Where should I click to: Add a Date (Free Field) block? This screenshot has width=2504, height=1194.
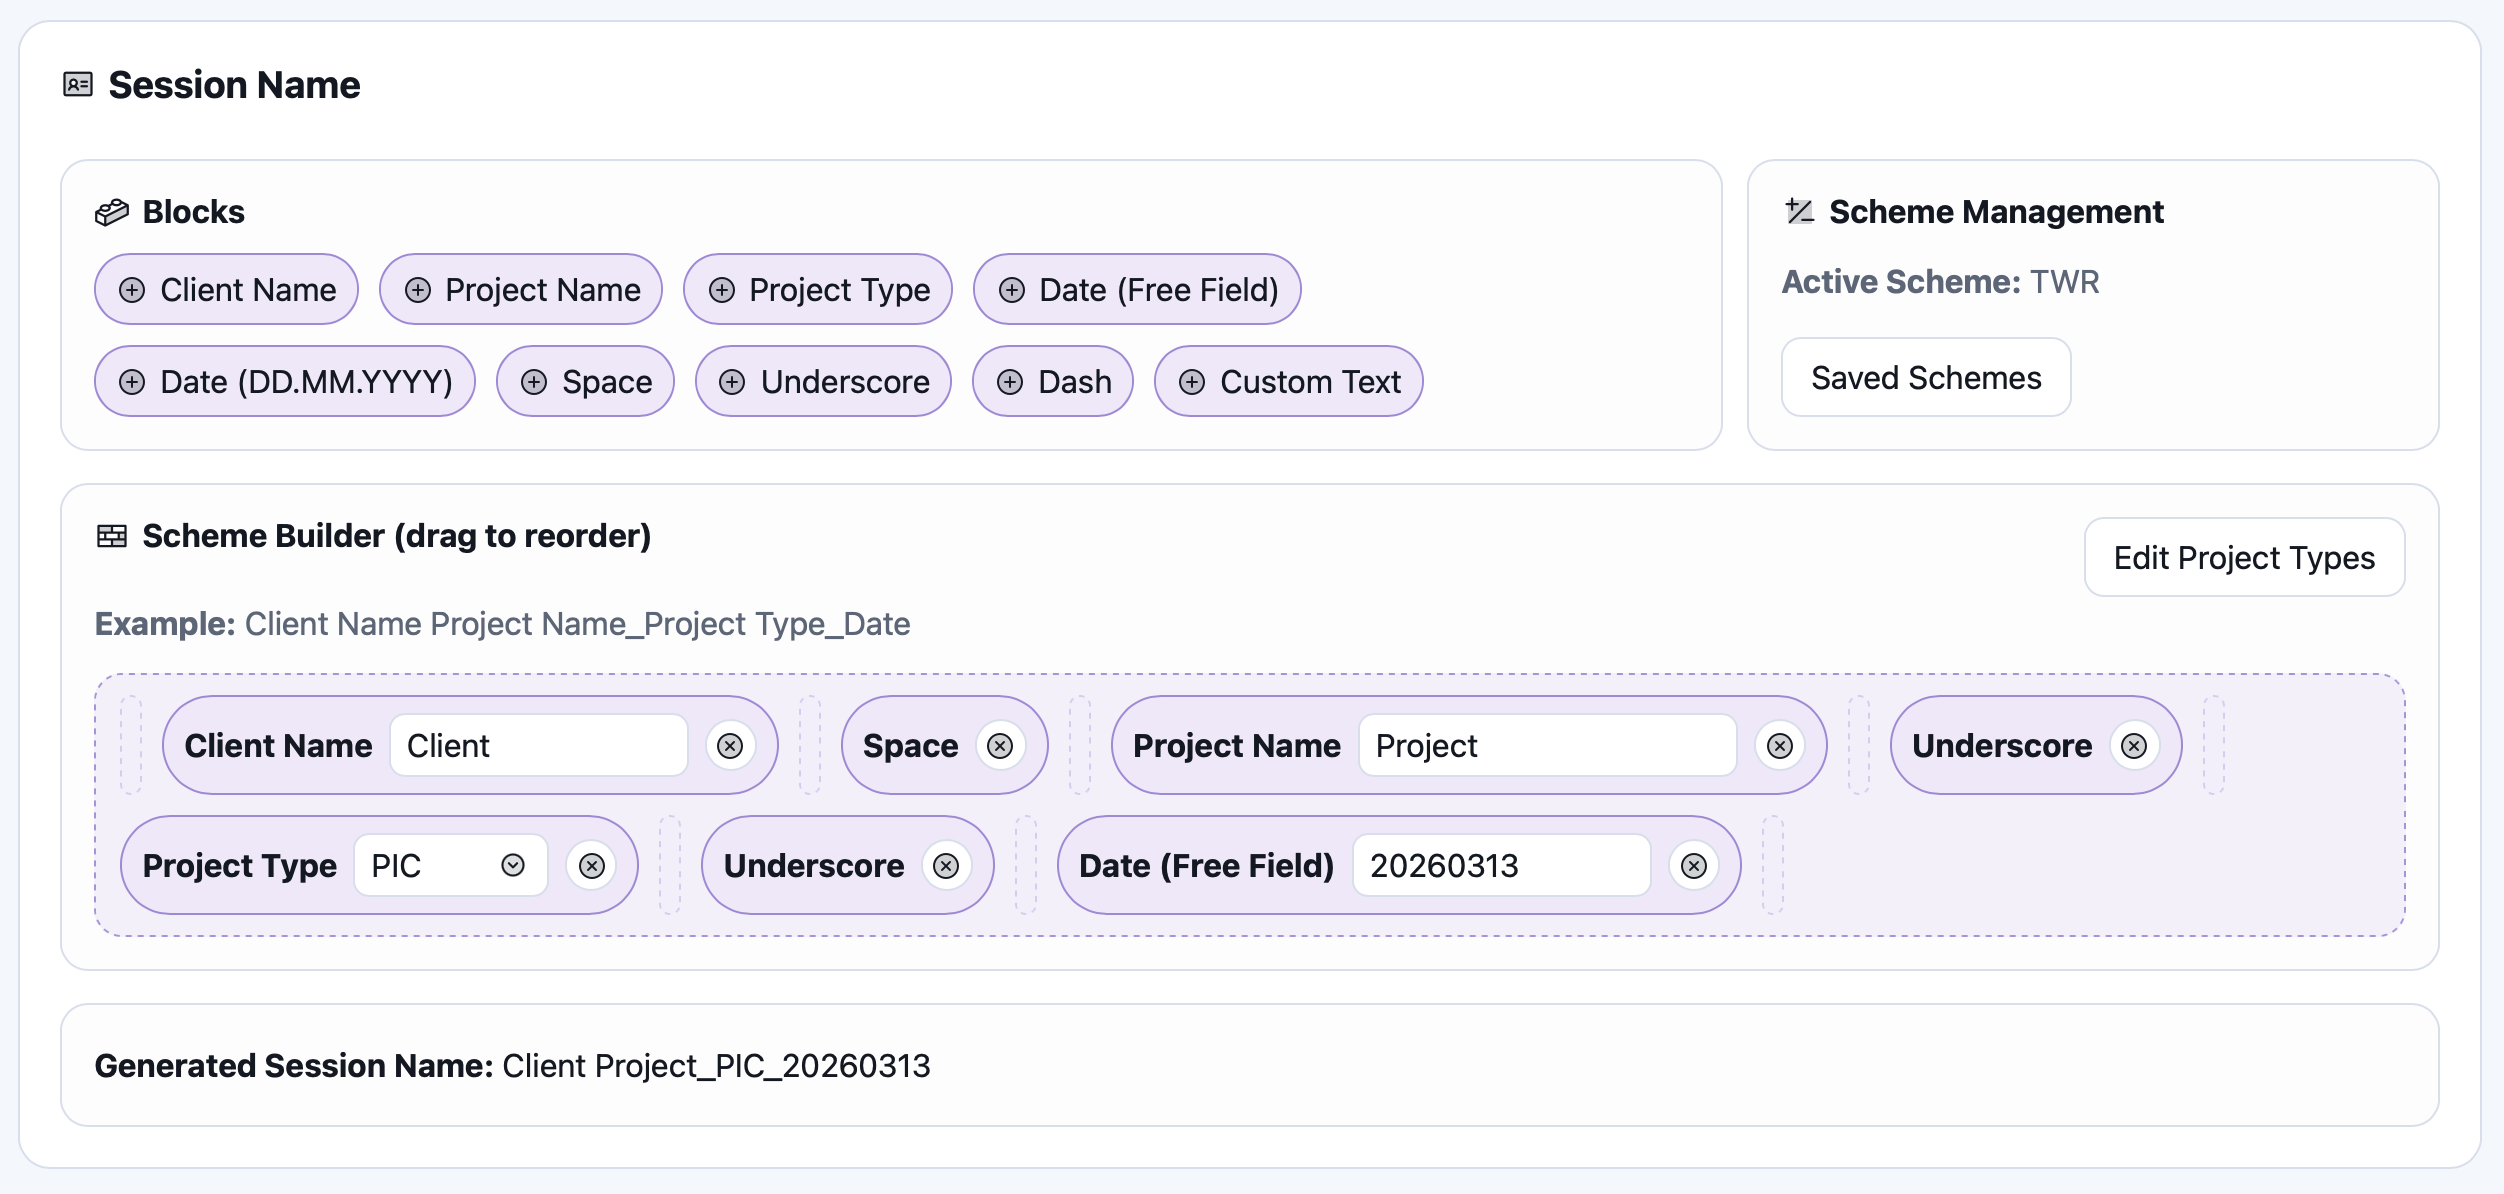click(x=1136, y=289)
